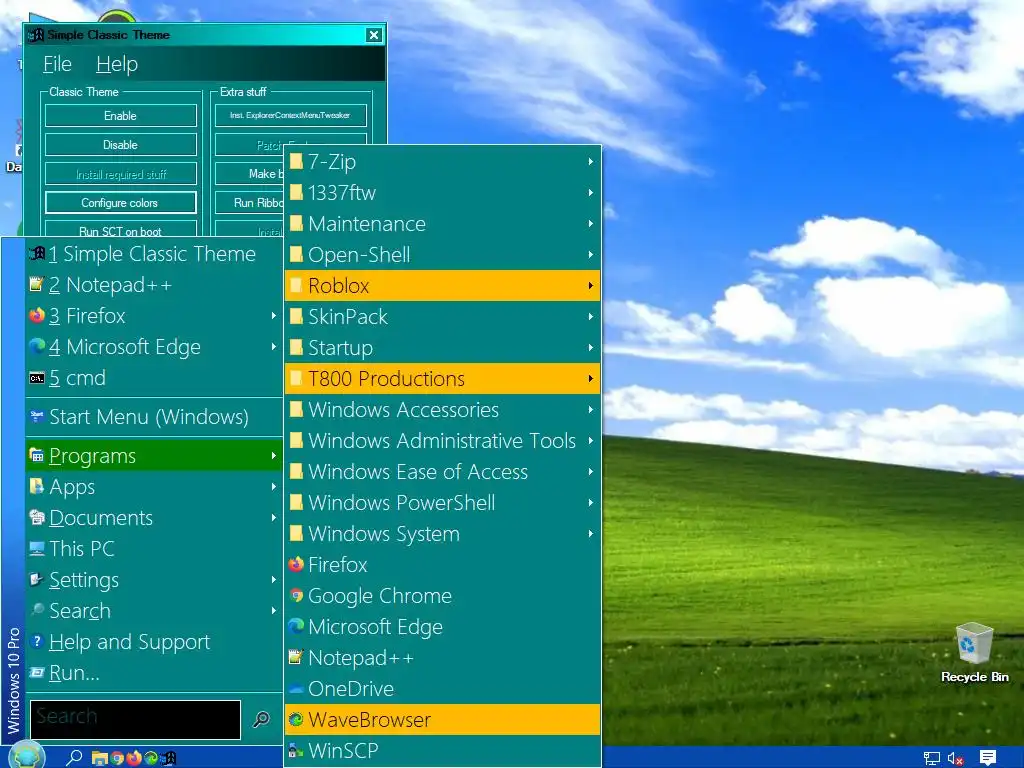Open the Startup folder
The width and height of the screenshot is (1024, 768).
(443, 347)
